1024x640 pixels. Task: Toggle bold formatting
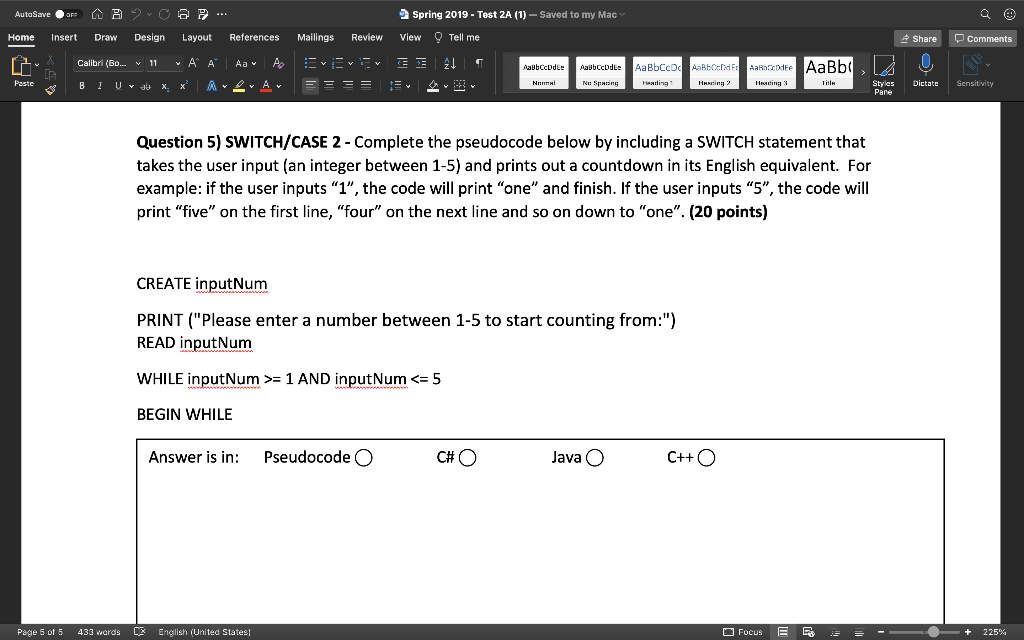click(x=81, y=86)
